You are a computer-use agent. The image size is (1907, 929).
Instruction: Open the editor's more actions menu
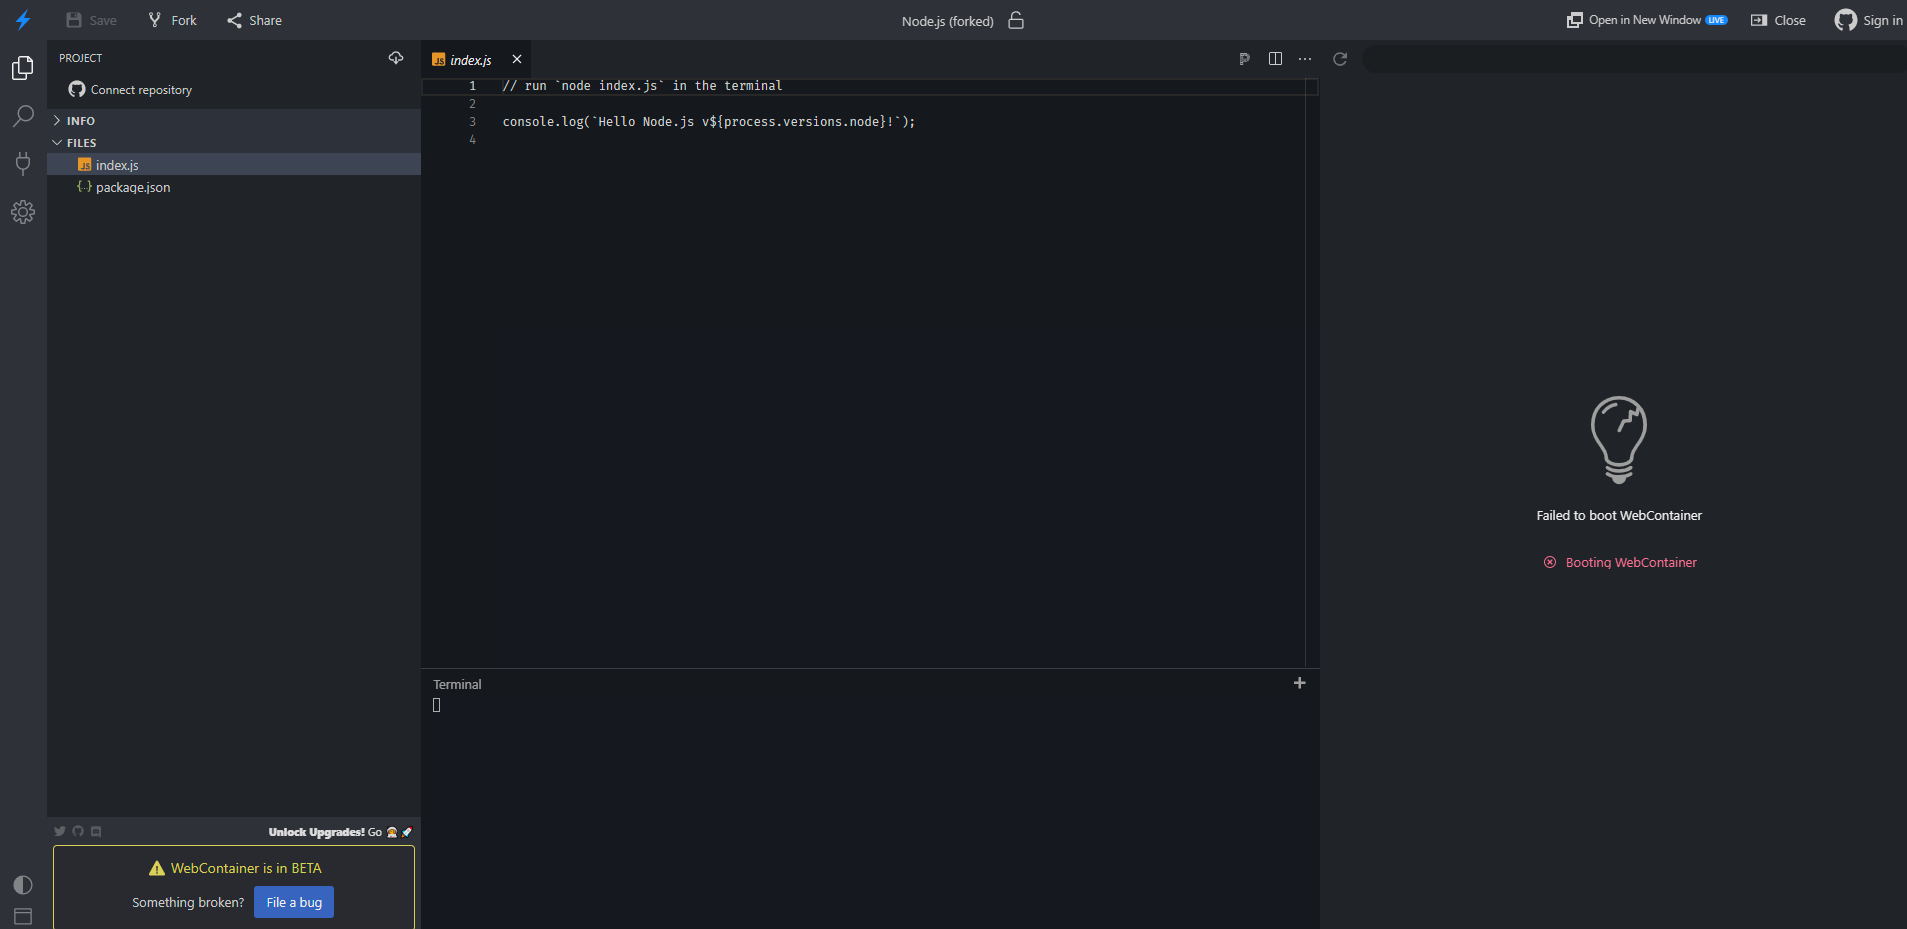click(1306, 58)
